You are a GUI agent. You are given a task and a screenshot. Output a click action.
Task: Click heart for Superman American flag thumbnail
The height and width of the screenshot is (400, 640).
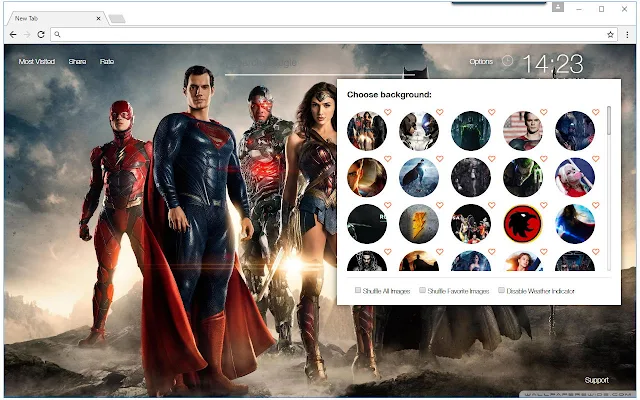pos(544,112)
